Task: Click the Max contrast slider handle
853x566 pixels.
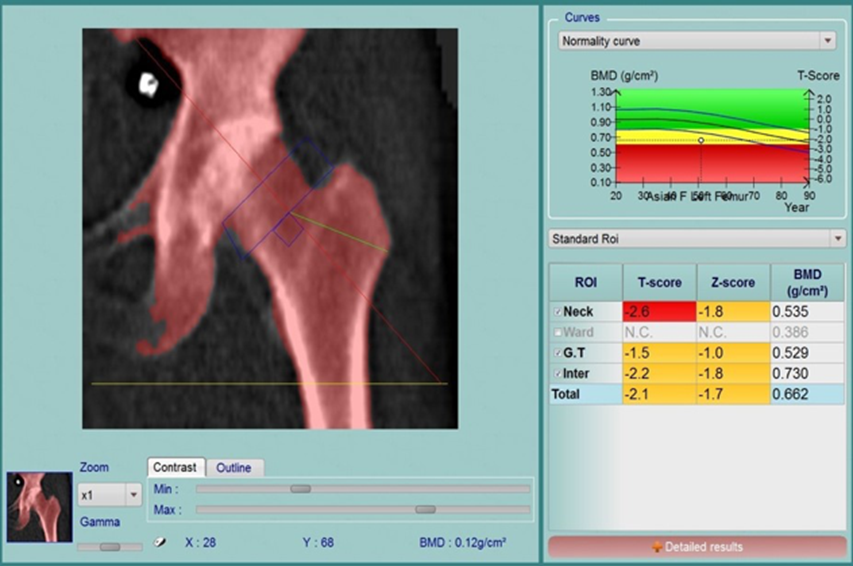Action: 425,509
